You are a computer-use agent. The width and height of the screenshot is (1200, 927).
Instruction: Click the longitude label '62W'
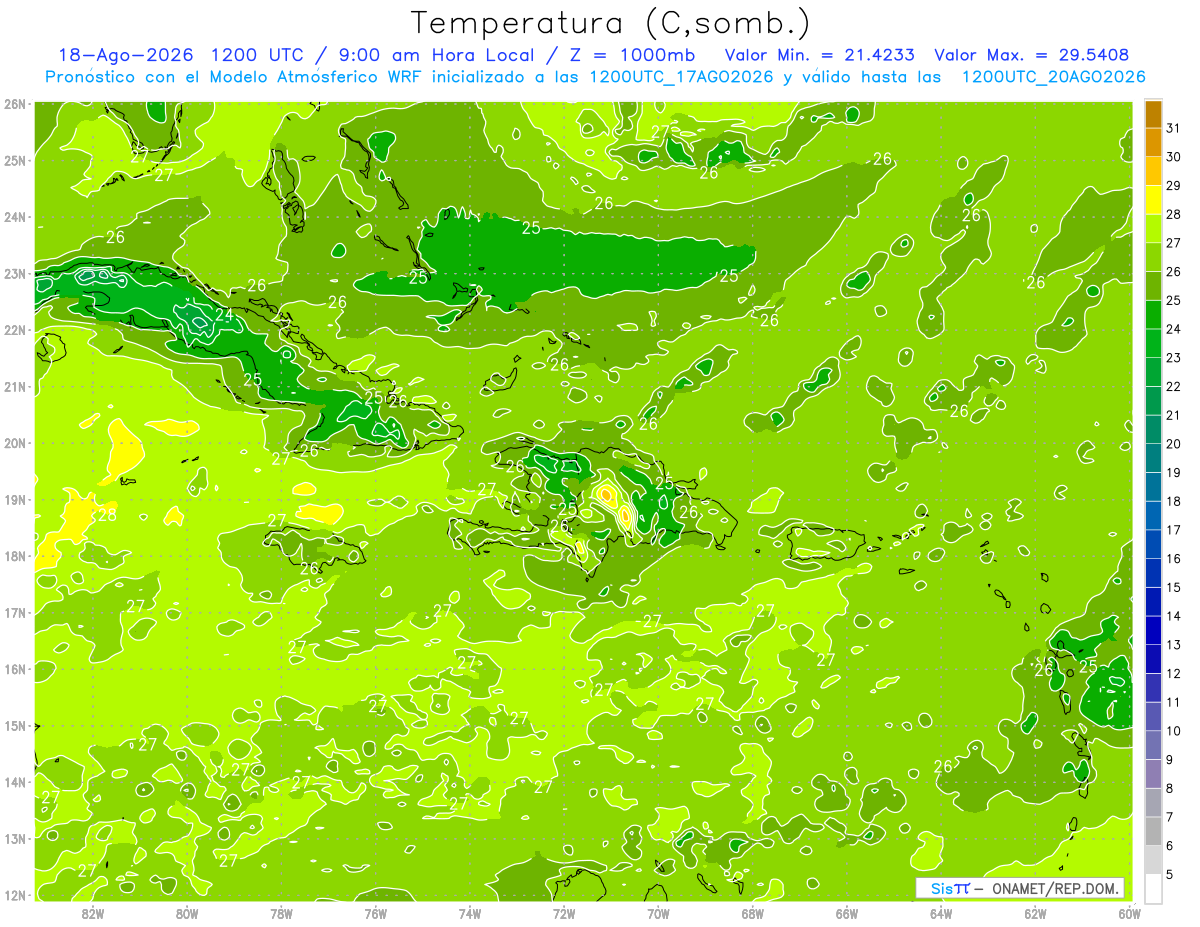click(x=1035, y=913)
